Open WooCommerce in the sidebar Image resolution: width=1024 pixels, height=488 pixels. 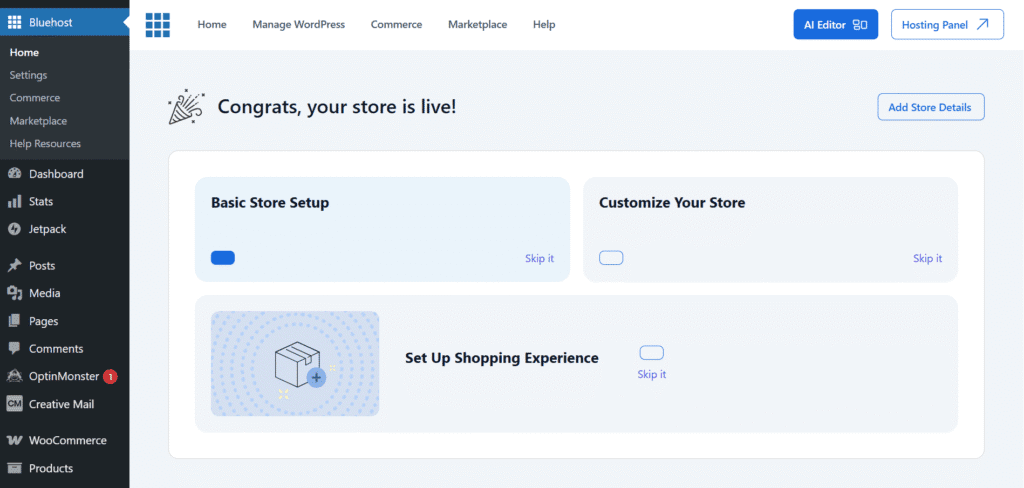point(67,440)
